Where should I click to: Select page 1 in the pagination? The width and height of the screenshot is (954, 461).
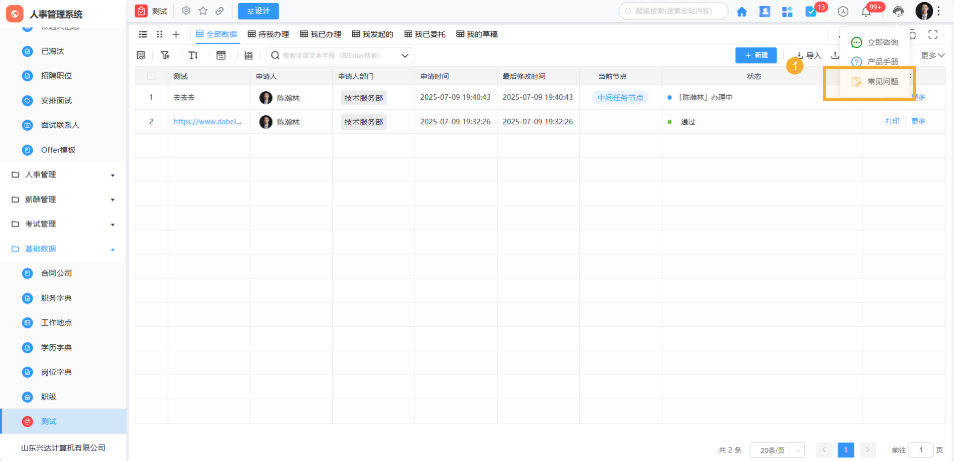click(846, 450)
